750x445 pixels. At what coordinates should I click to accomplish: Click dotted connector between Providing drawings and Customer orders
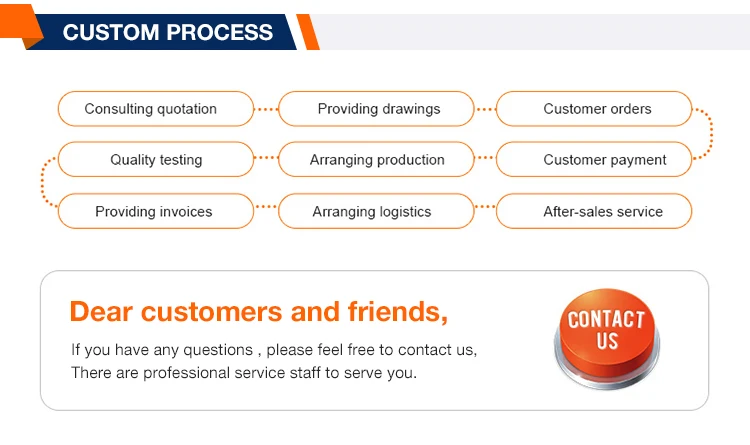click(485, 109)
